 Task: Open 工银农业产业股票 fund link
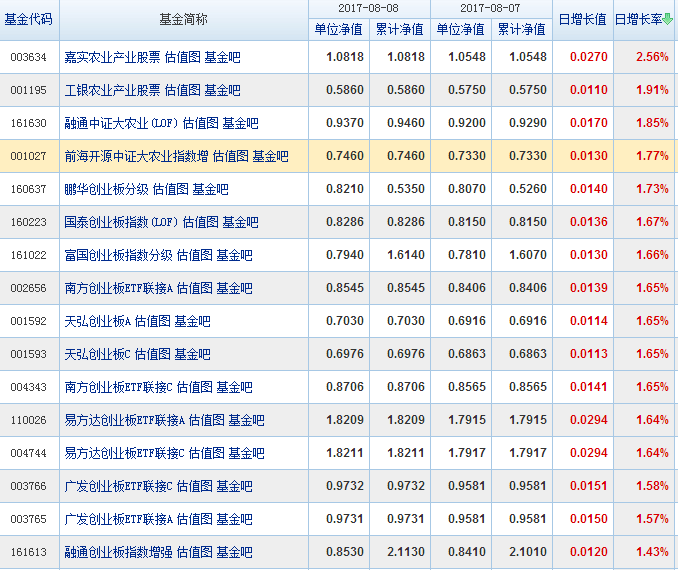pyautogui.click(x=112, y=90)
